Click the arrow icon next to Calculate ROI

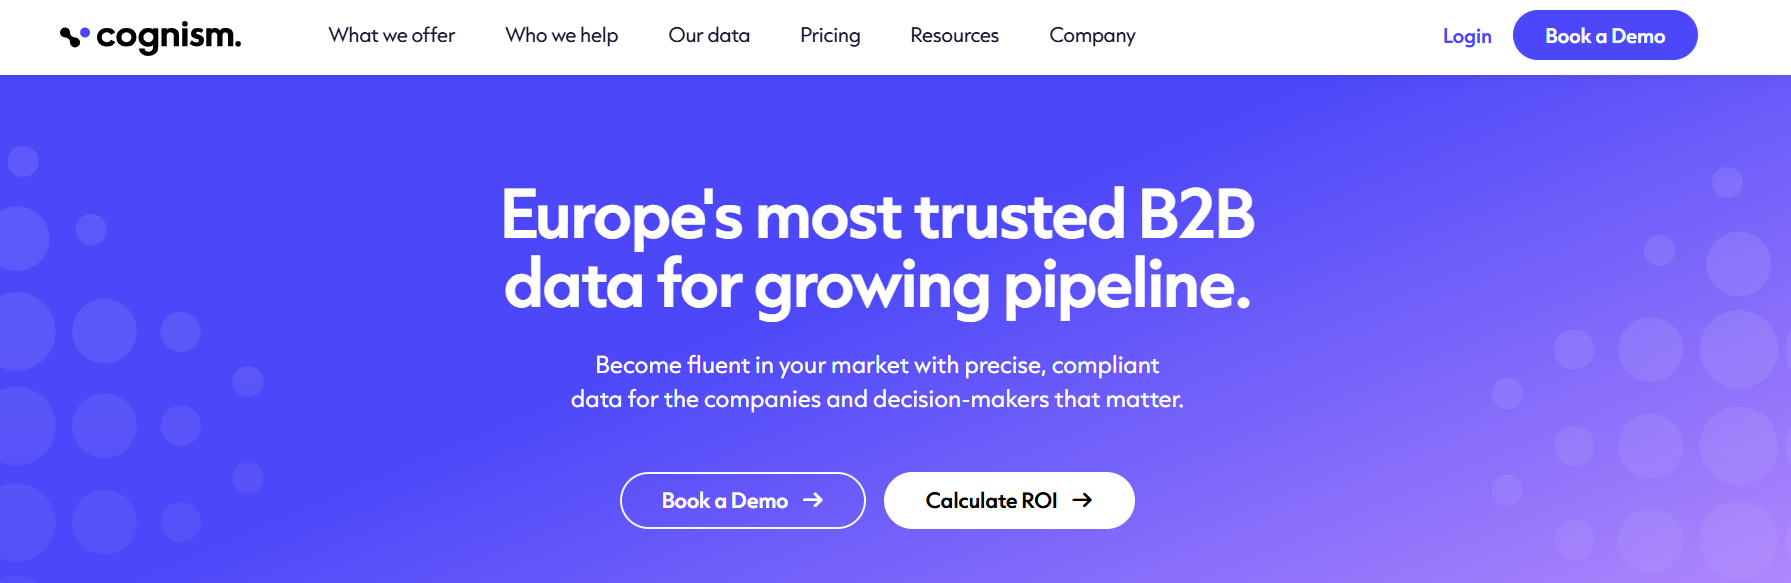1082,500
